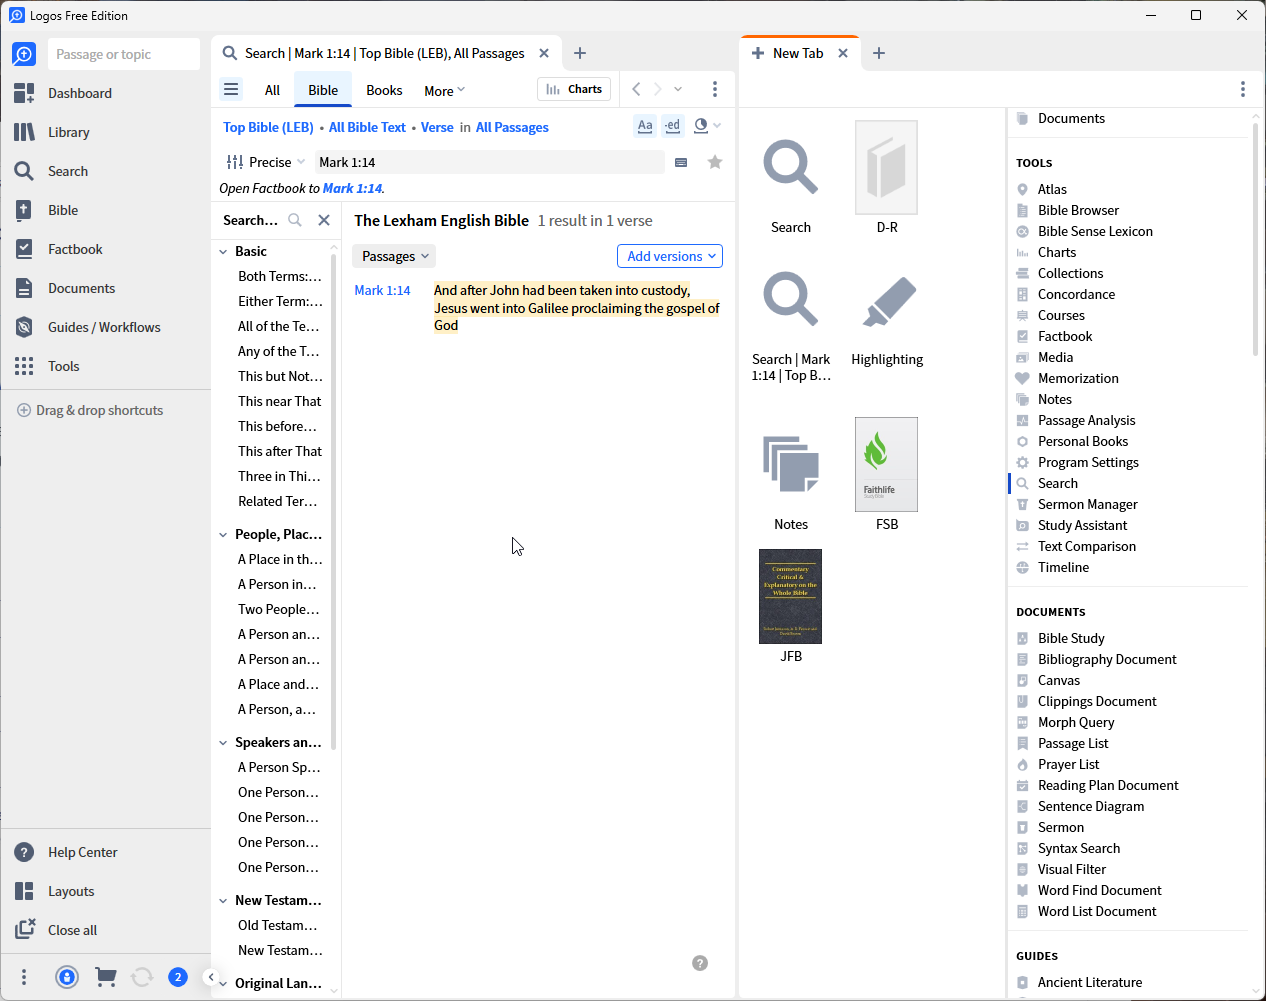The width and height of the screenshot is (1266, 1001).
Task: Open the More search types dropdown
Action: click(x=445, y=90)
